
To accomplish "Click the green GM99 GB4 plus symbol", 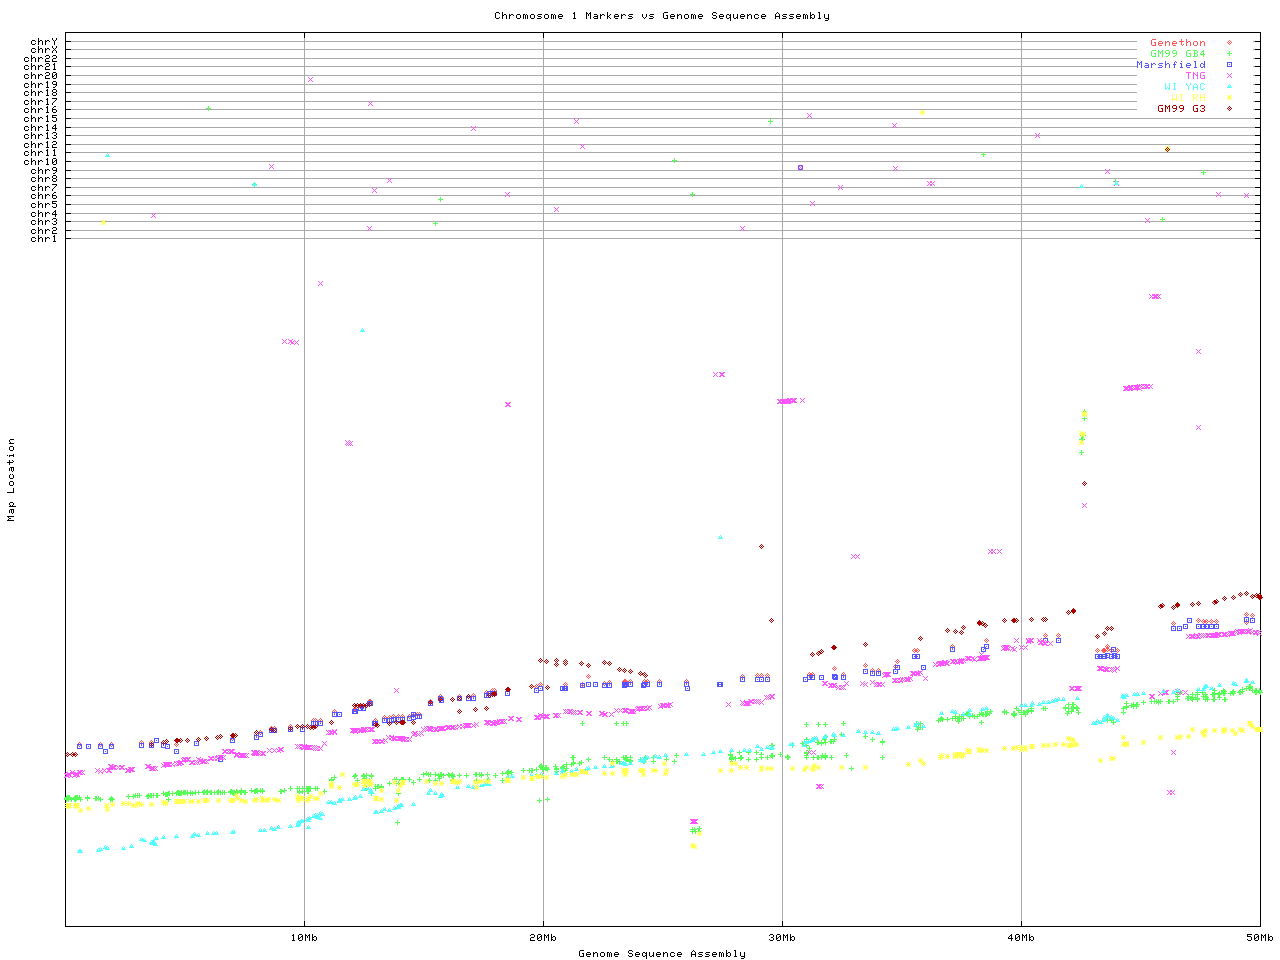I will [1229, 54].
